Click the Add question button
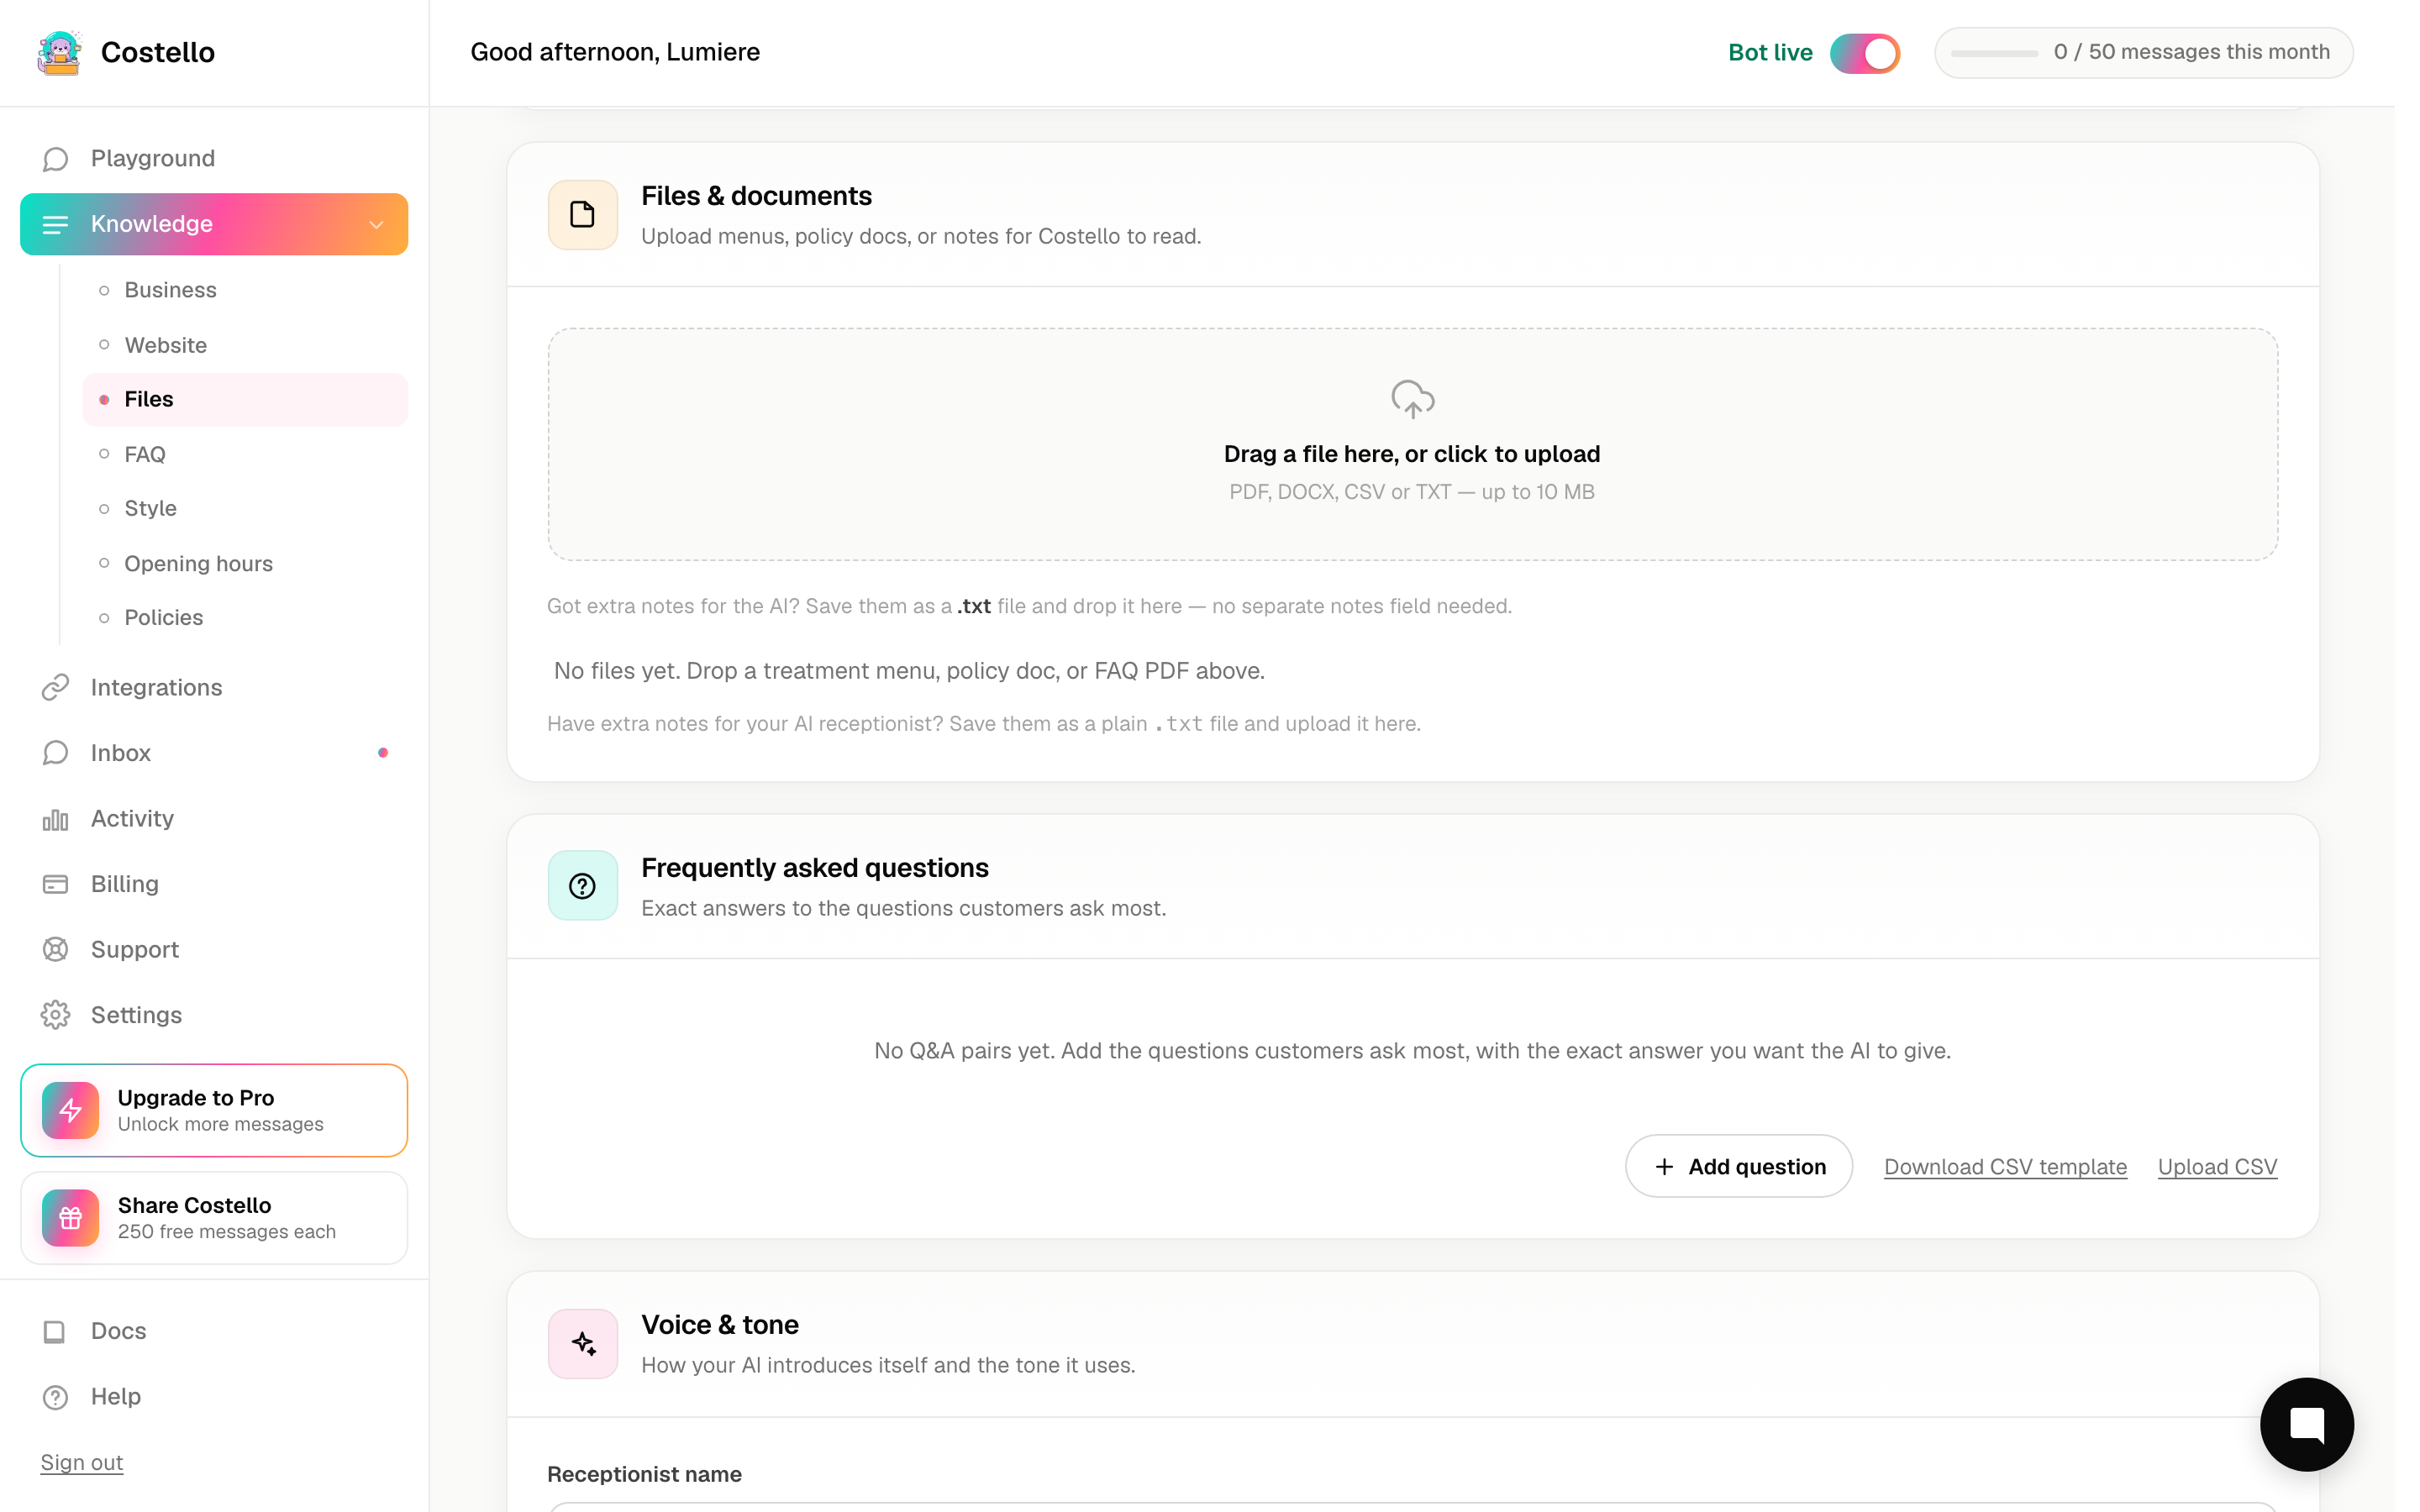 (1738, 1167)
